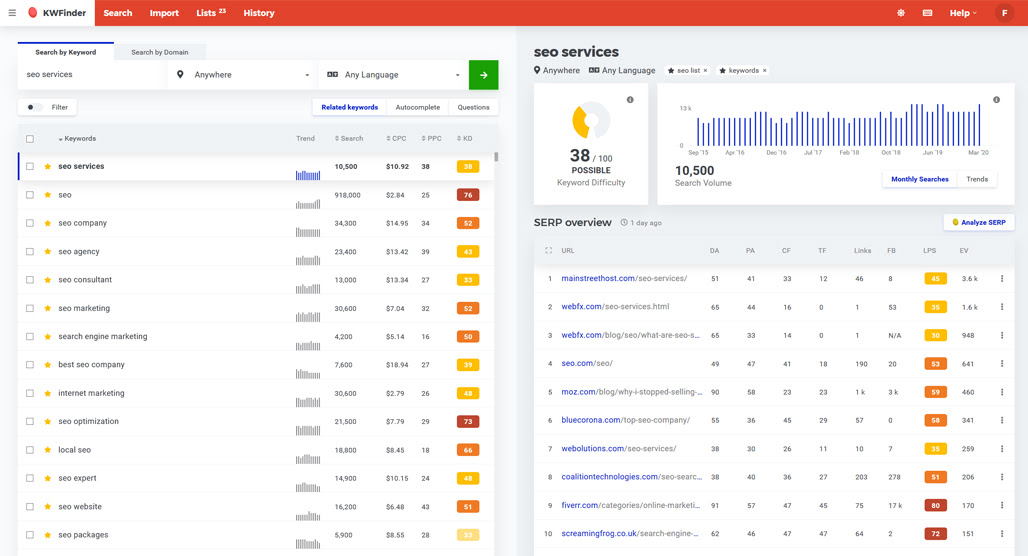1028x556 pixels.
Task: Click the star beside seo expert
Action: click(47, 478)
